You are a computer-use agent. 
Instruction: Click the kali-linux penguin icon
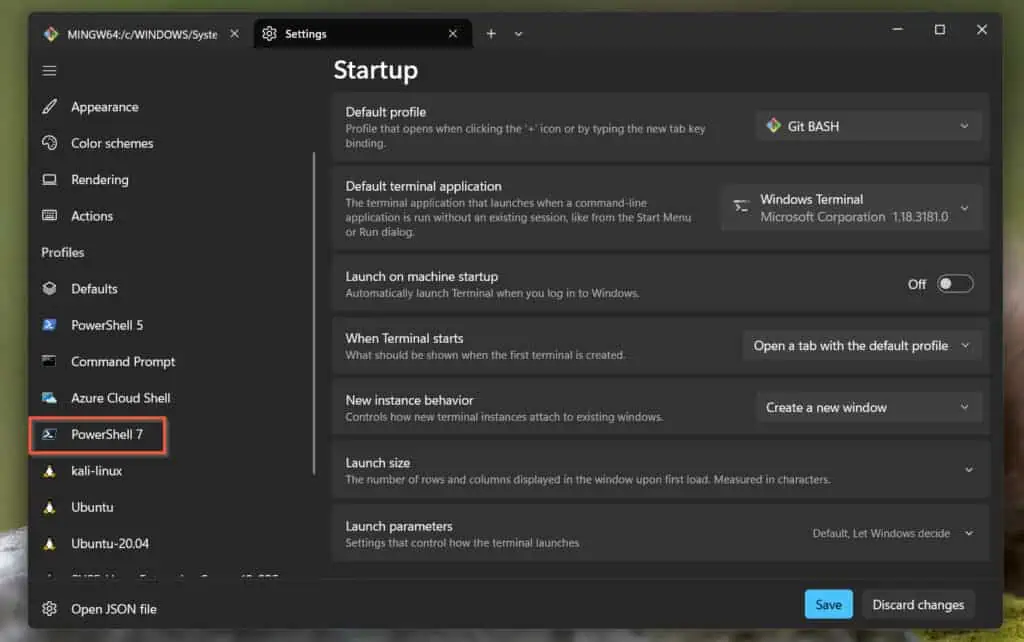(x=50, y=471)
